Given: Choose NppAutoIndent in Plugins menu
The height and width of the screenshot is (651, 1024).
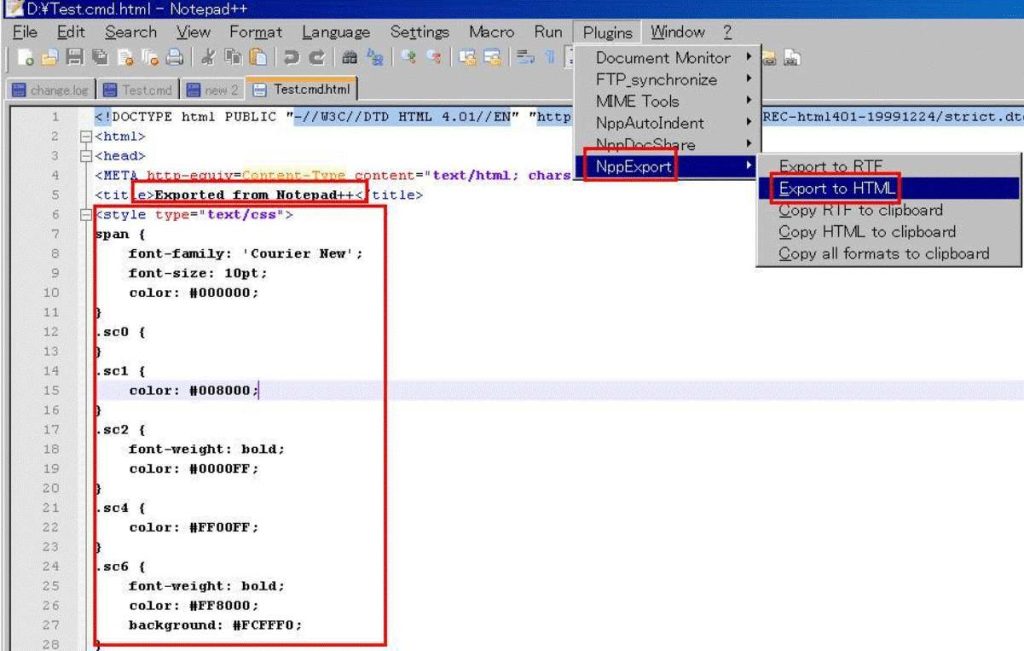Looking at the screenshot, I should pyautogui.click(x=667, y=122).
